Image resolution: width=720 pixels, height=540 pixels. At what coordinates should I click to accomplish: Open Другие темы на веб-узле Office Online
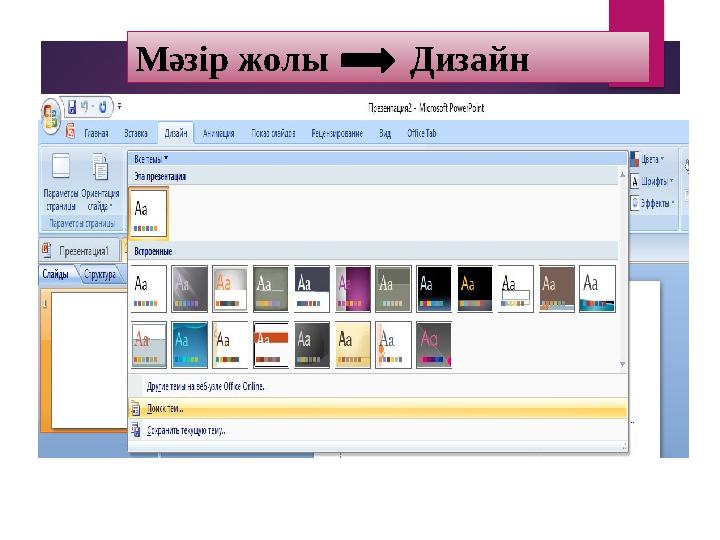[378, 386]
